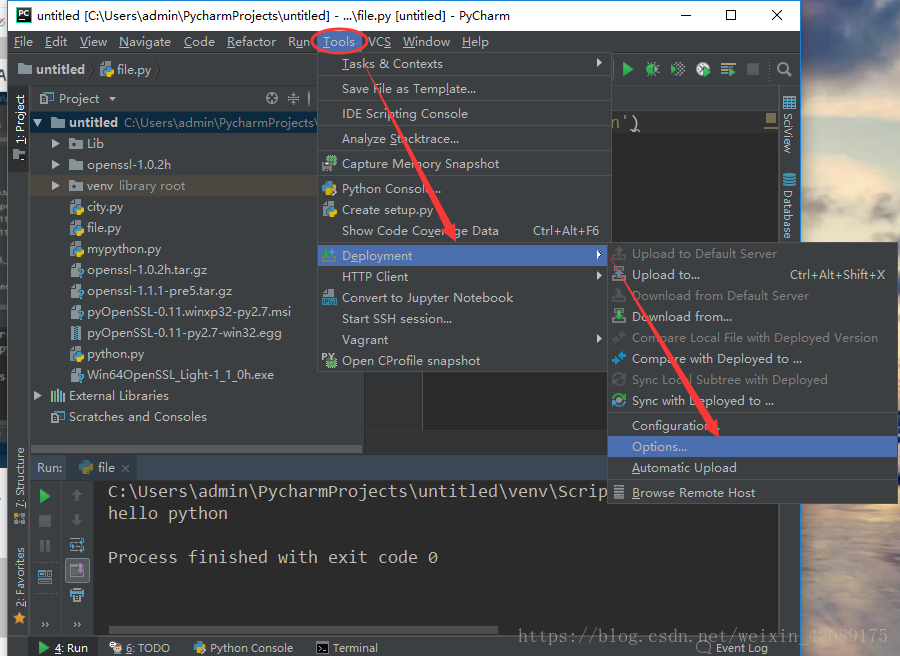Open the Event Log
Viewport: 900px width, 656px height.
[x=732, y=647]
